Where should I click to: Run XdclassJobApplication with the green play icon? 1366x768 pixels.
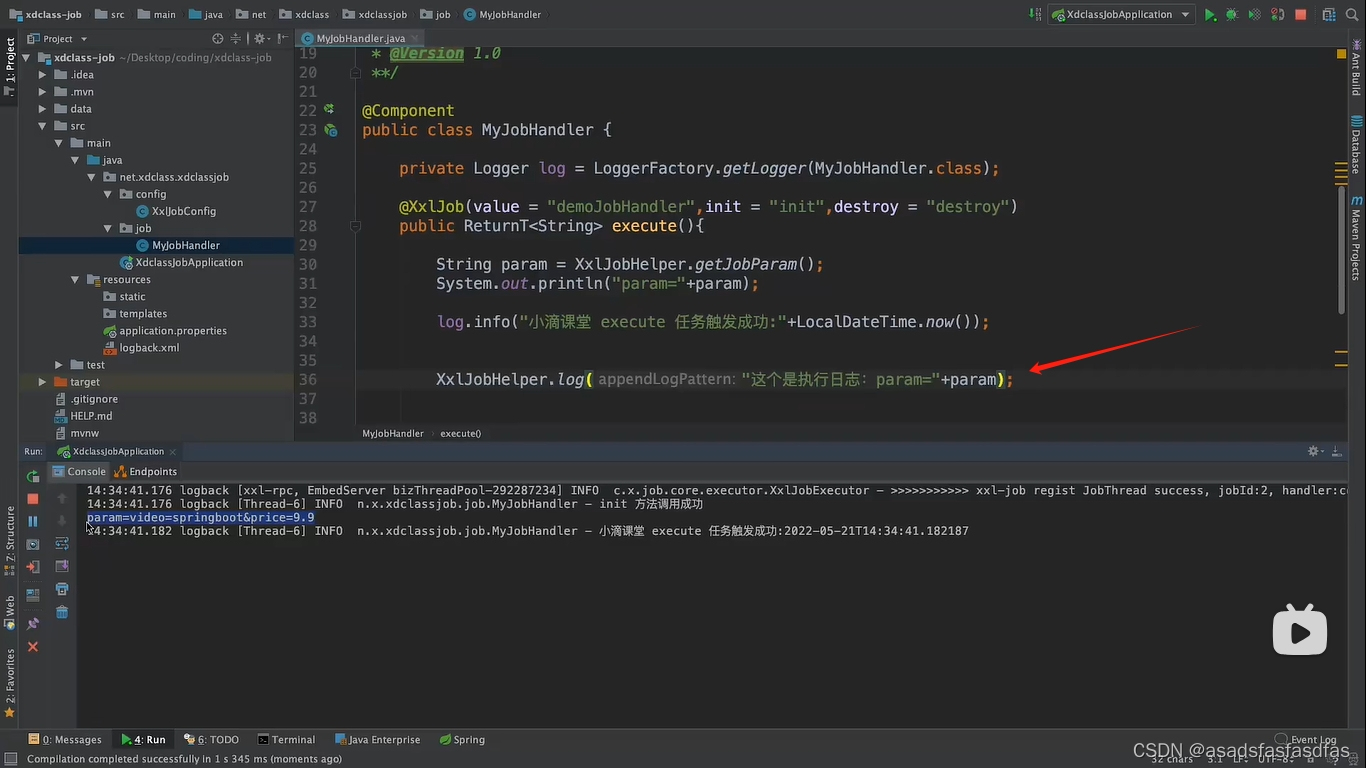point(1210,15)
